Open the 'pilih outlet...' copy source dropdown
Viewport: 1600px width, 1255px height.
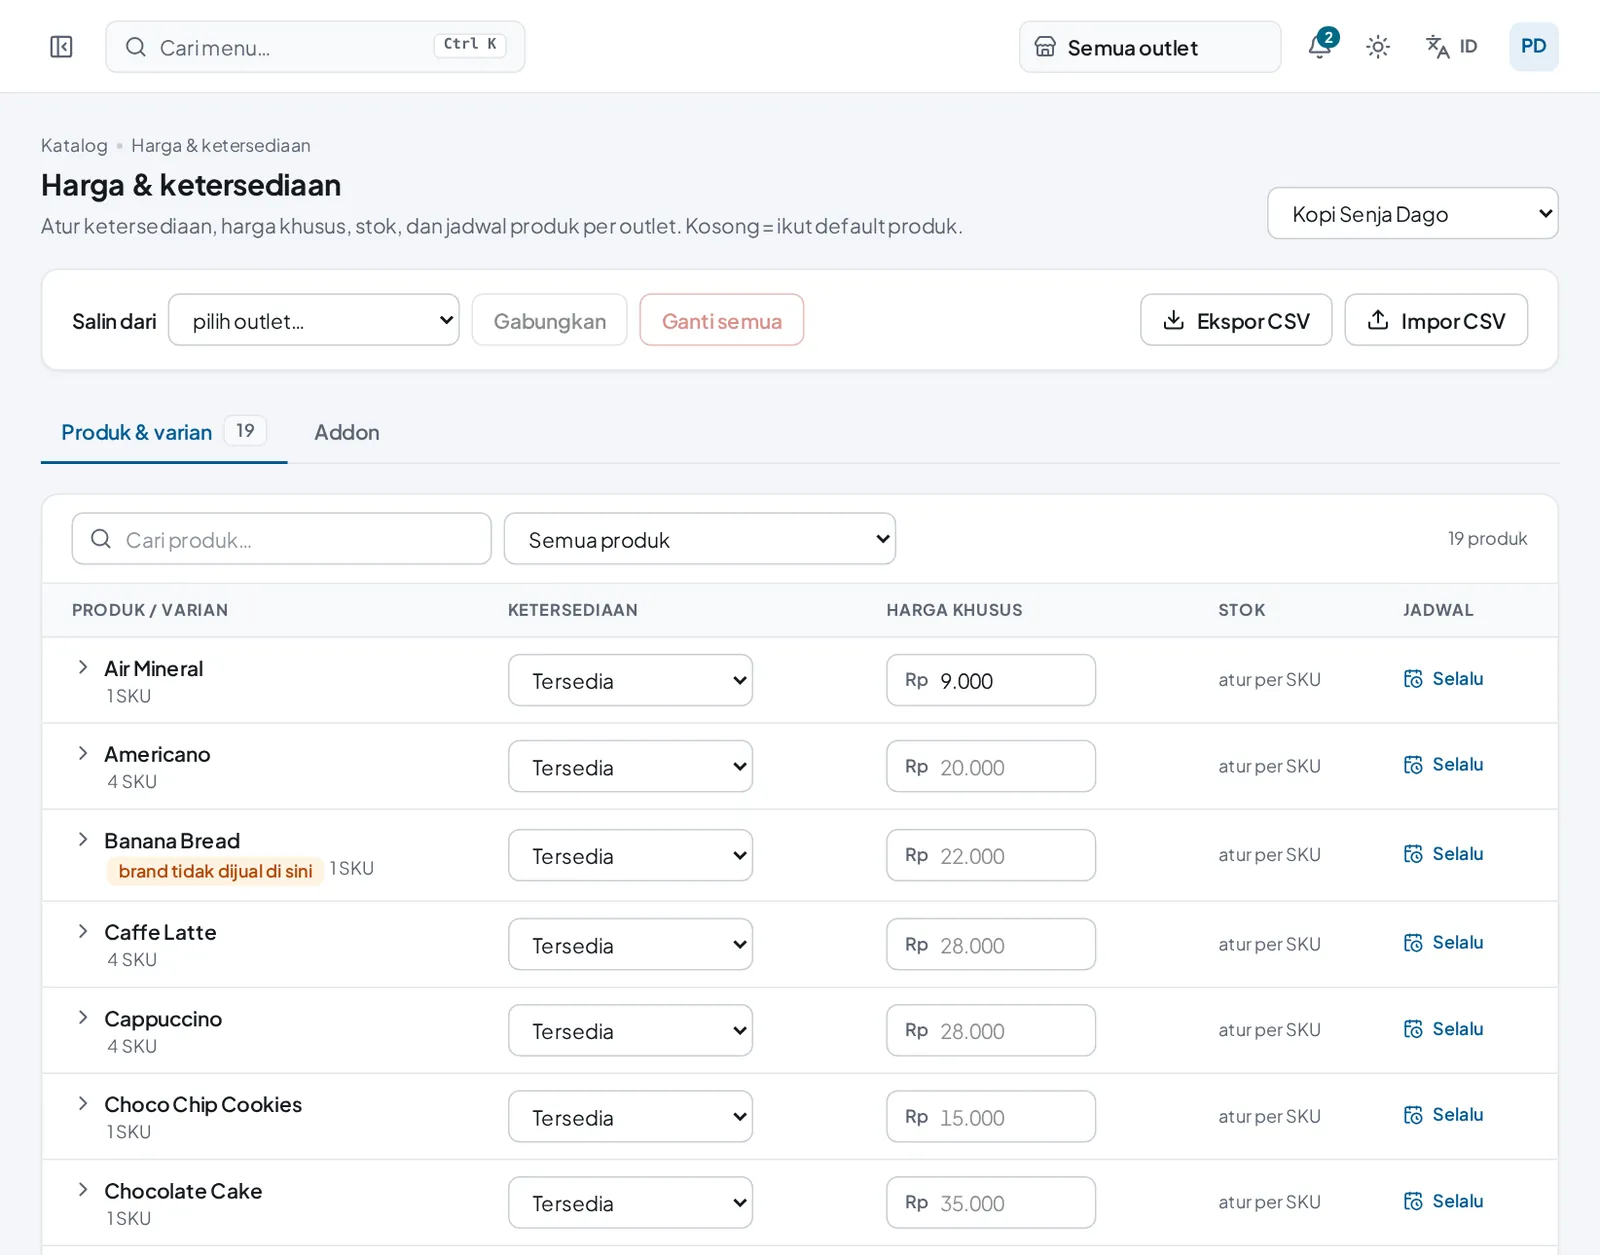coord(314,320)
